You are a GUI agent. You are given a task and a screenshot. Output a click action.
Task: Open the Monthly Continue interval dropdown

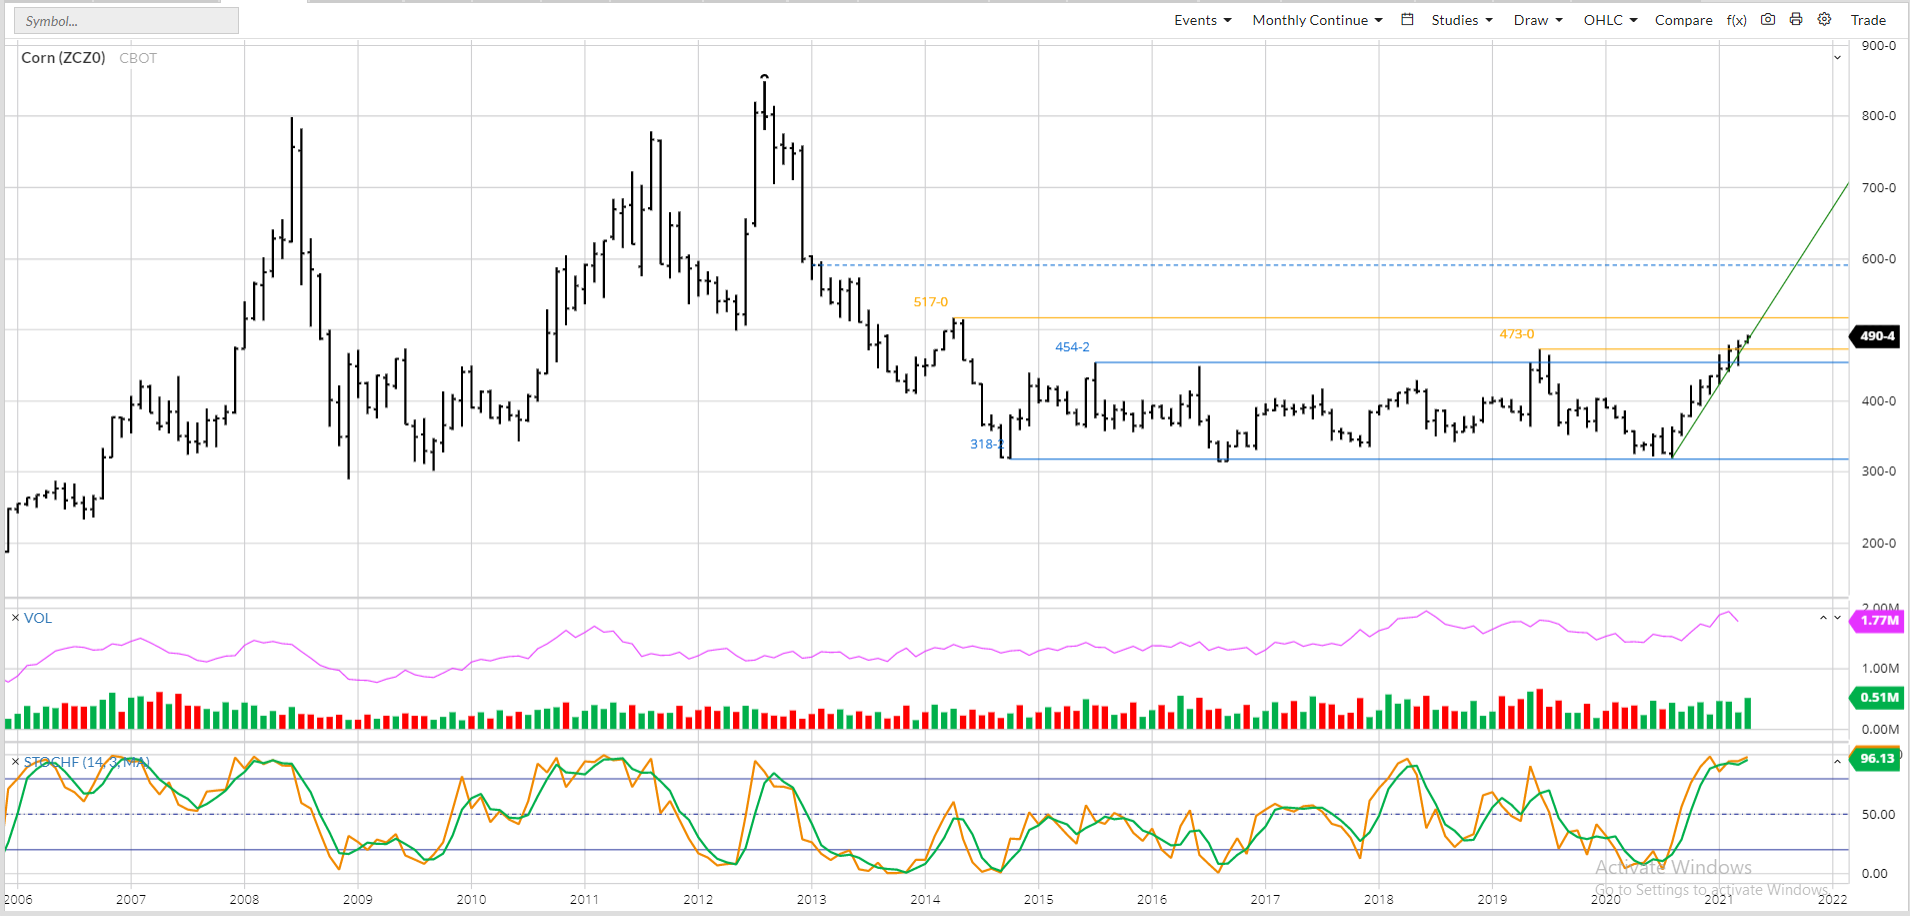tap(1317, 20)
